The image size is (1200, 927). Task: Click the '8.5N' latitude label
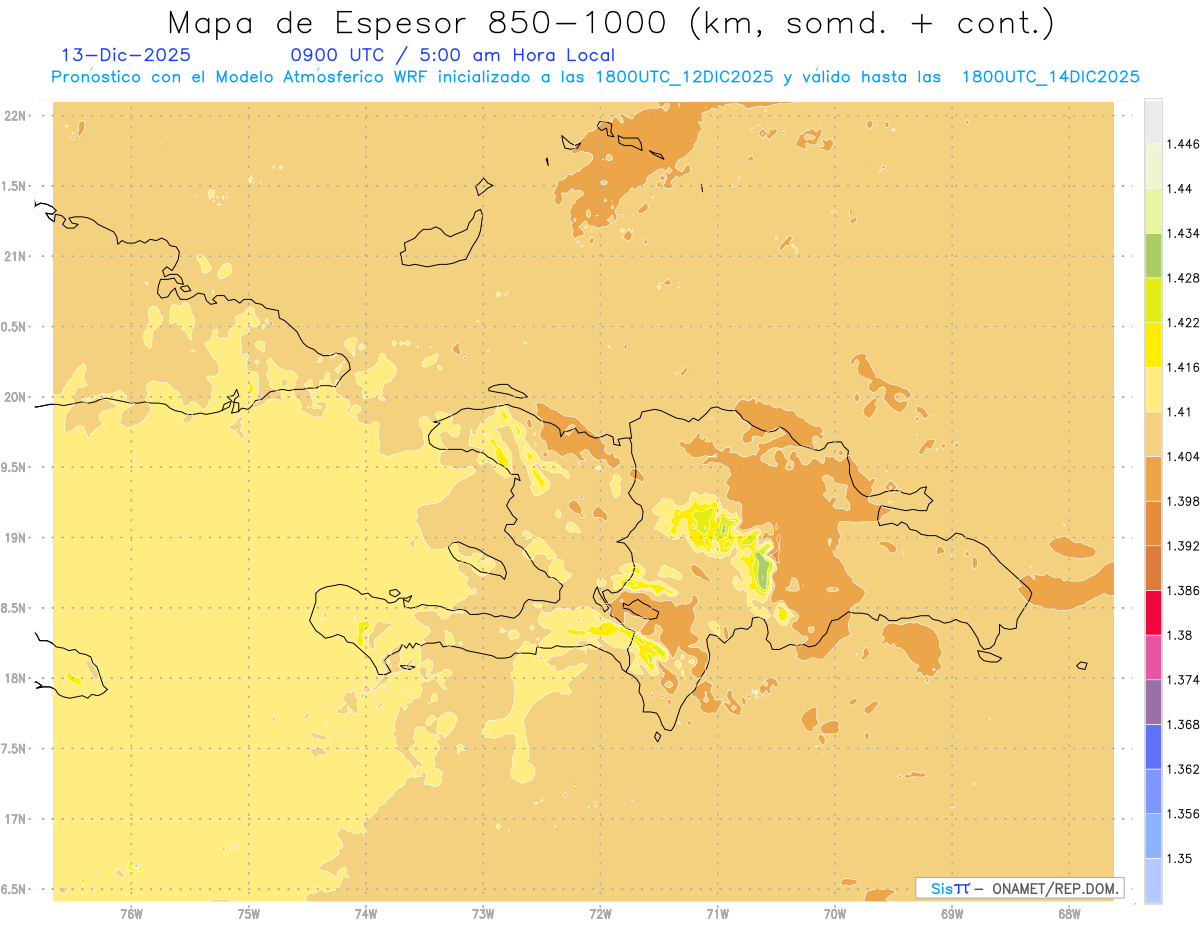pyautogui.click(x=14, y=608)
